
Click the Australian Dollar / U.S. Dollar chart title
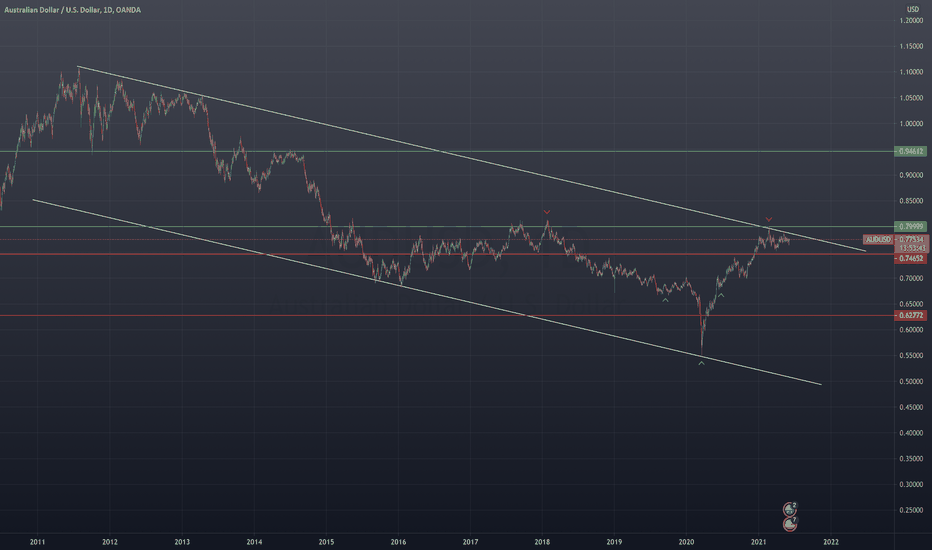pyautogui.click(x=73, y=10)
